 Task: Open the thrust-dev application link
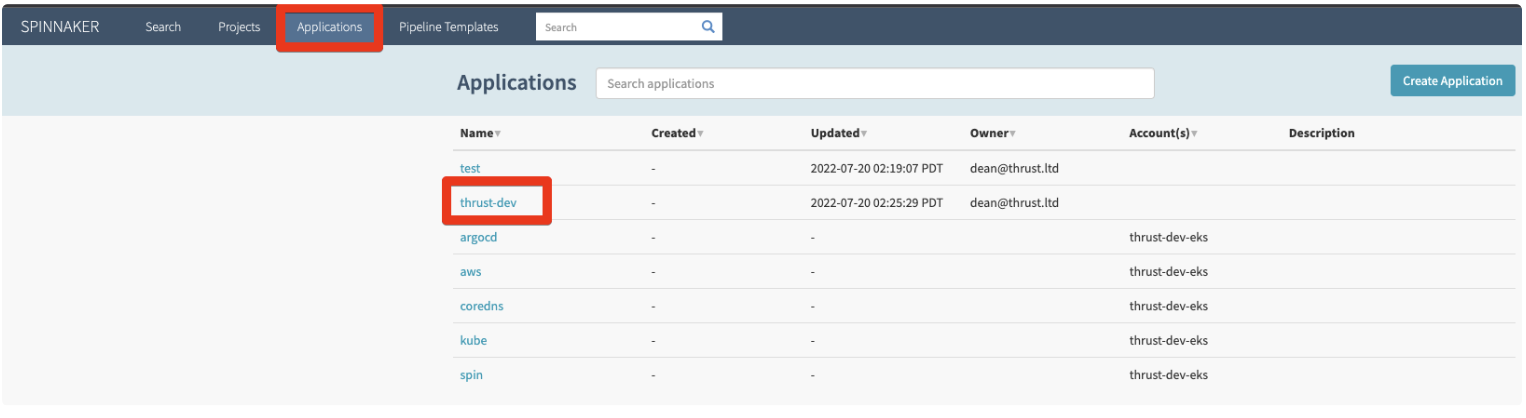(x=488, y=203)
